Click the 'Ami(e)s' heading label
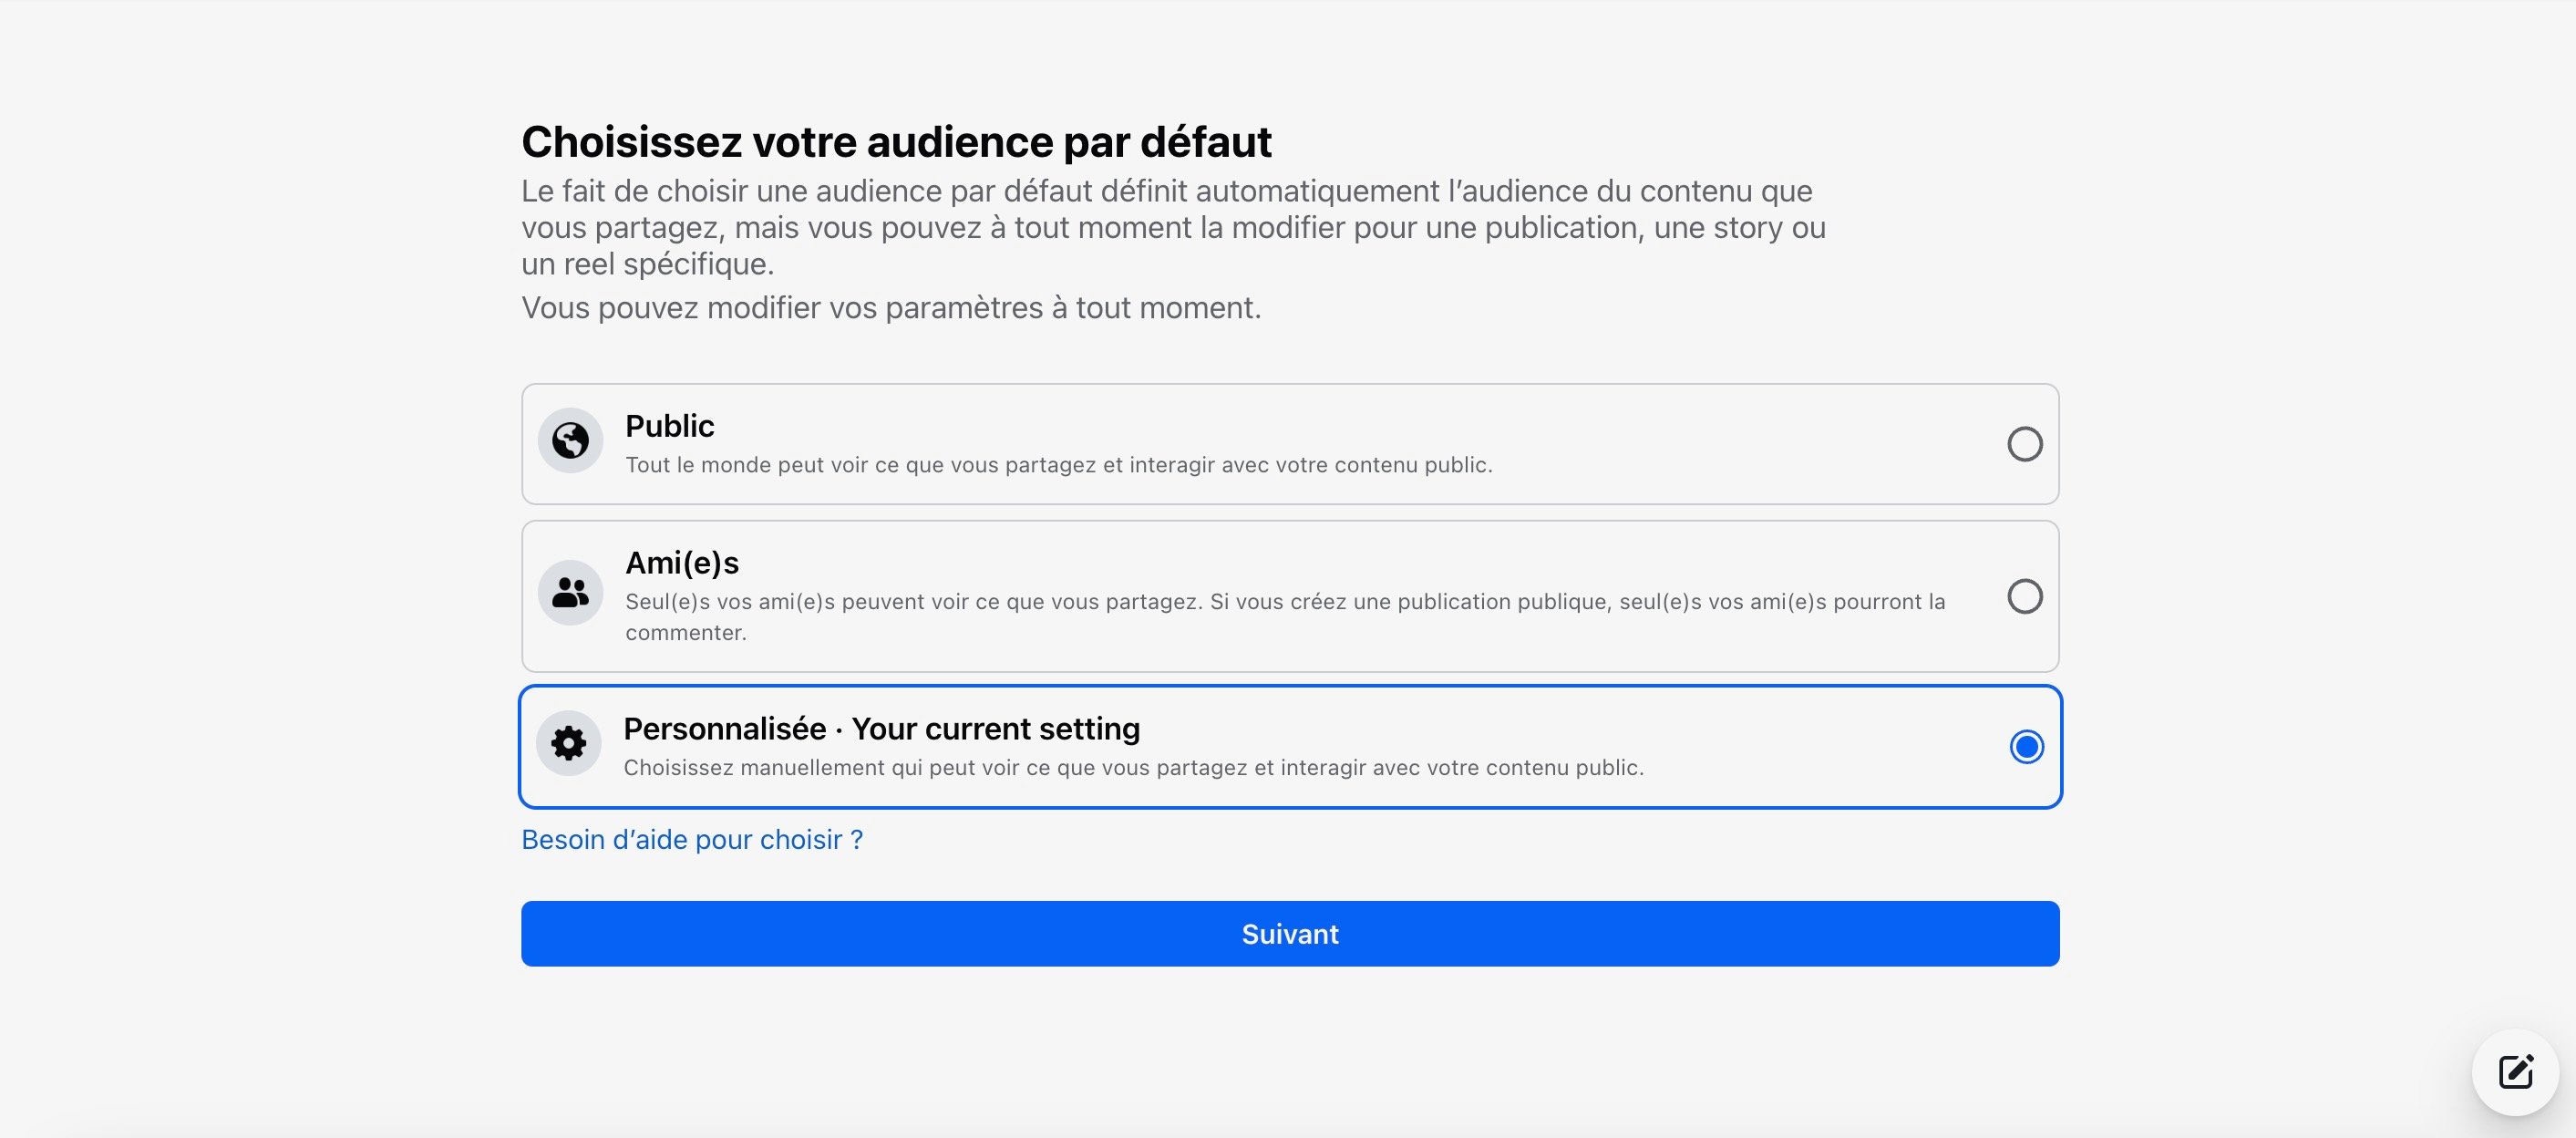The image size is (2576, 1138). click(x=682, y=562)
